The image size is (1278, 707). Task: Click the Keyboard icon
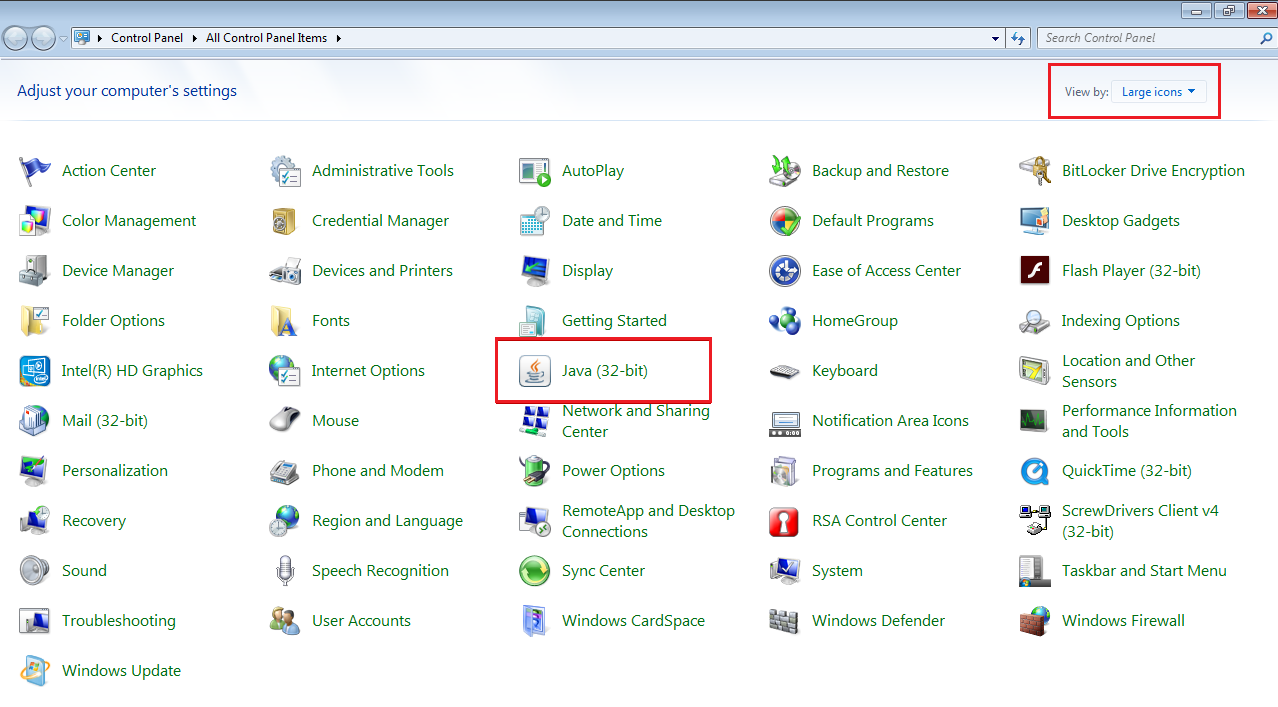coord(785,371)
